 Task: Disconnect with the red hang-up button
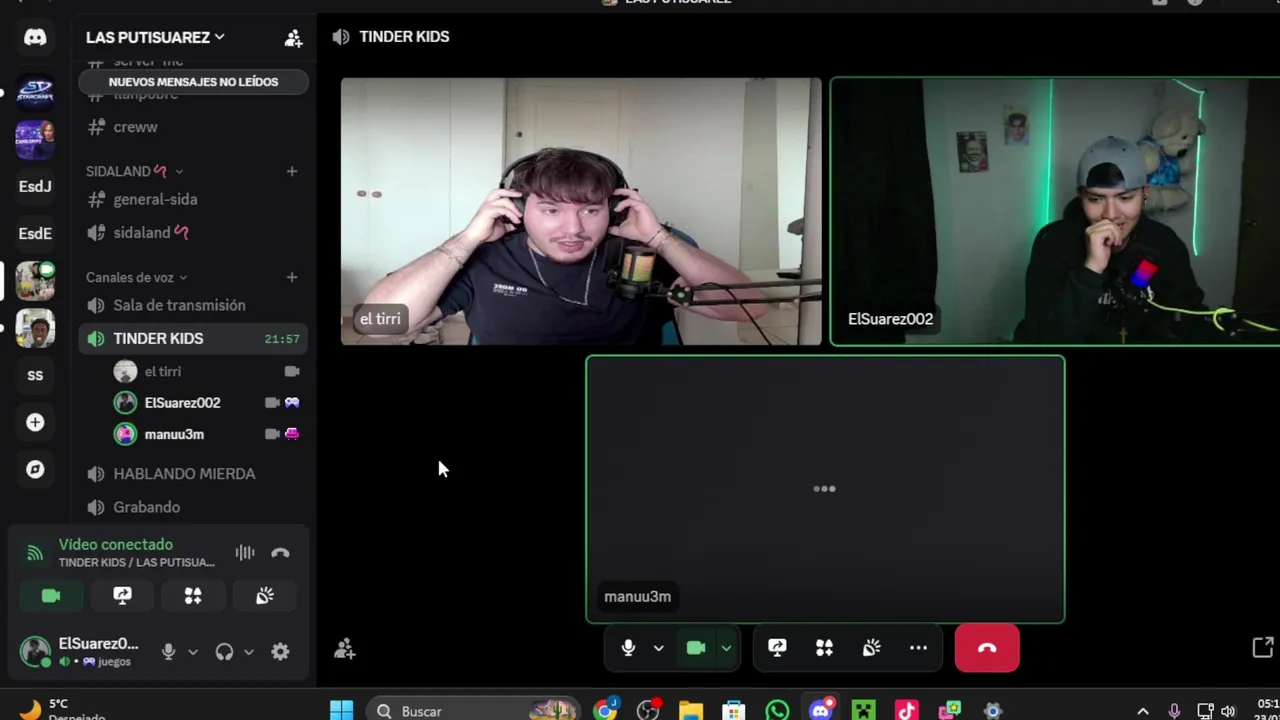pyautogui.click(x=987, y=648)
